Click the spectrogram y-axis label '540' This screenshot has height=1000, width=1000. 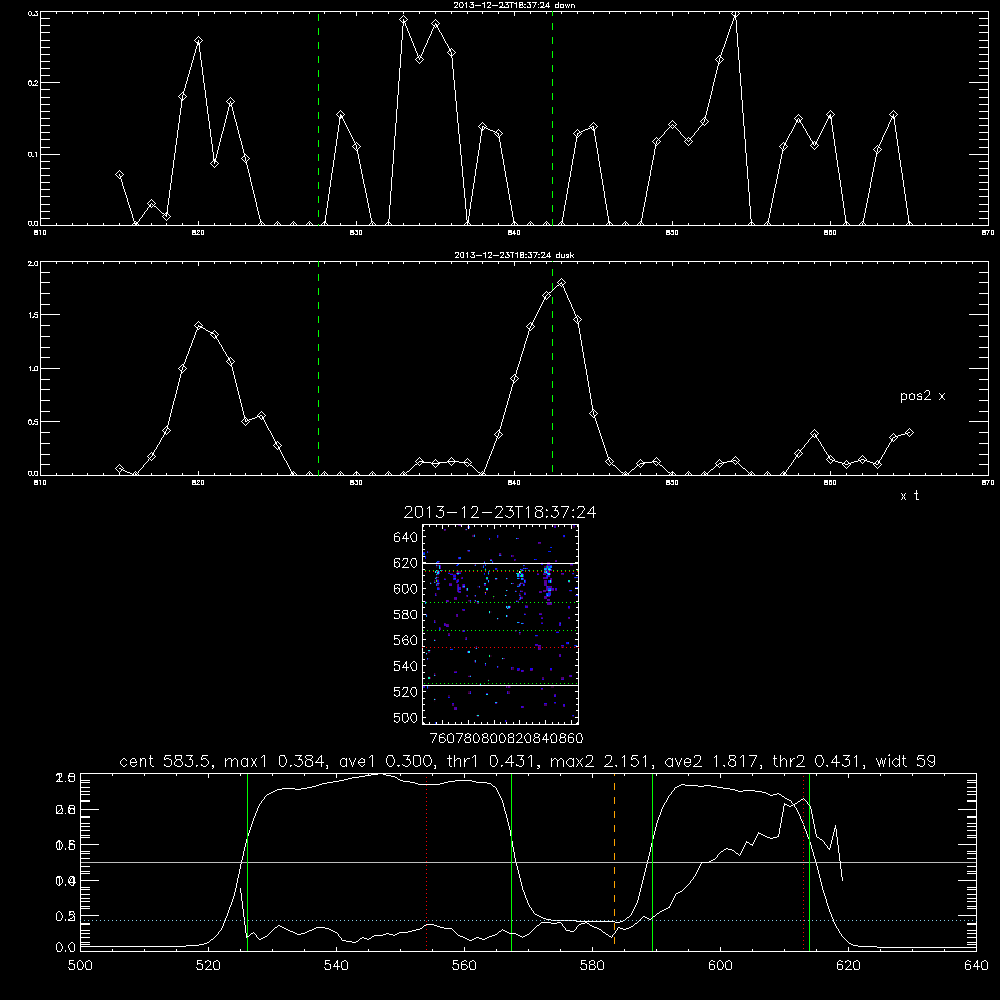pos(406,666)
